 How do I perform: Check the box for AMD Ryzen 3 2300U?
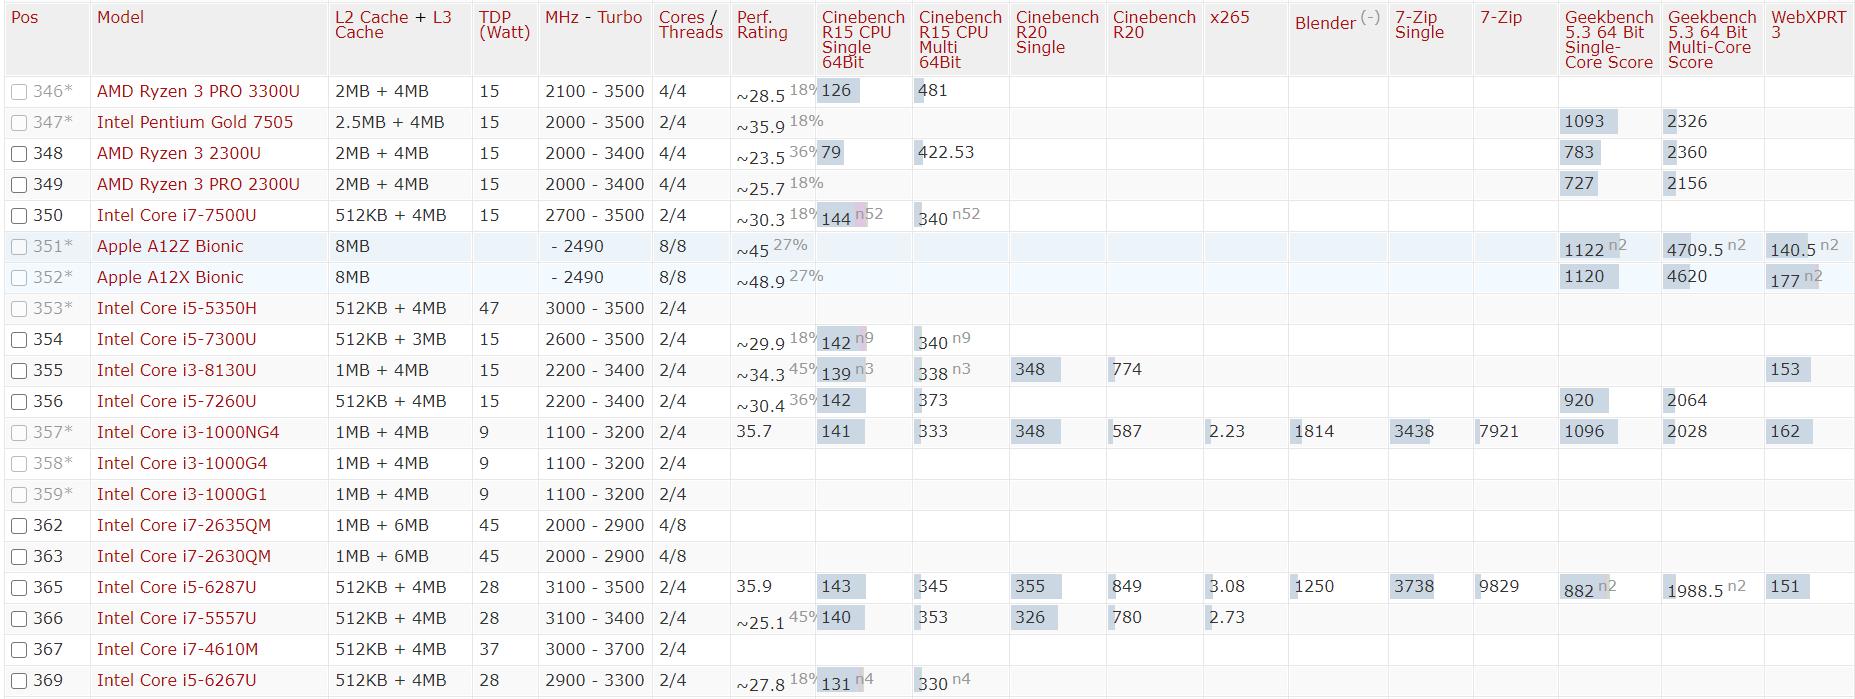click(x=19, y=154)
